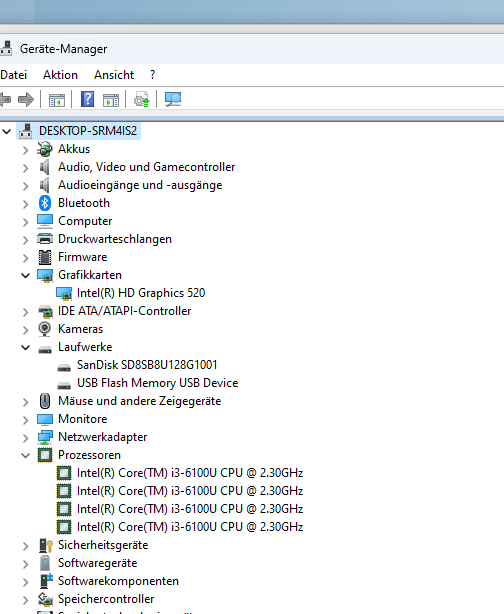Collapse the Prozessoren category
This screenshot has height=614, width=504.
click(25, 455)
